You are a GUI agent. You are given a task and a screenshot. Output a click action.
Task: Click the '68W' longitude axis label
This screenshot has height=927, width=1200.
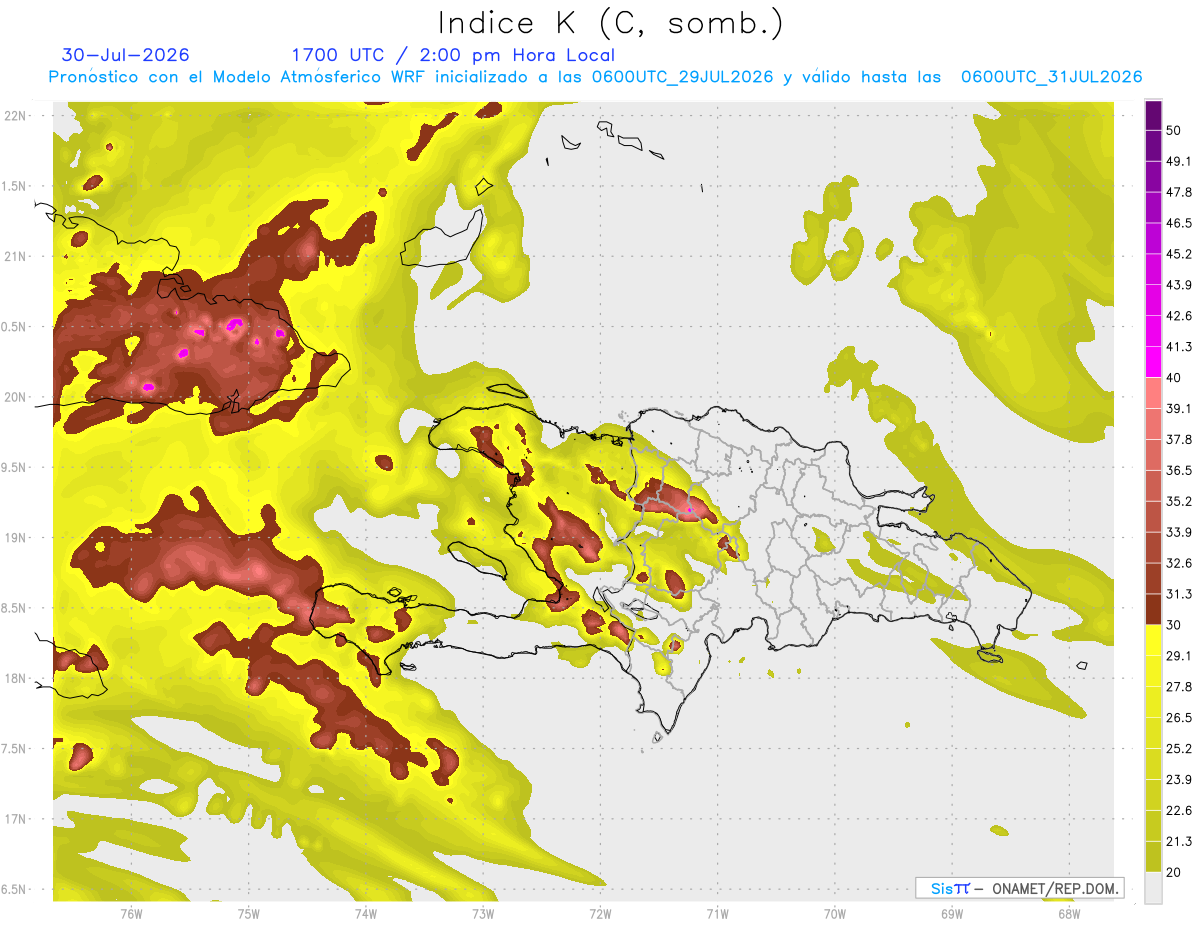pyautogui.click(x=1068, y=914)
